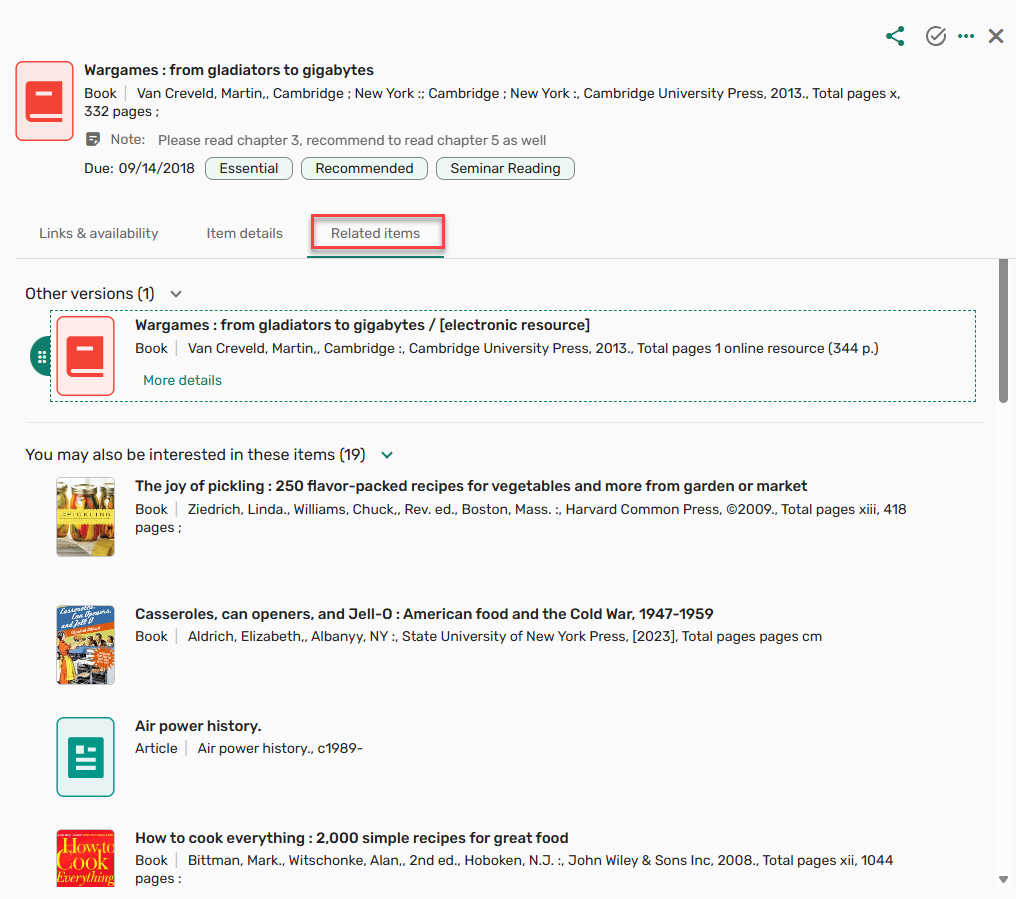Click How to Cook Everything cover thumbnail
Image resolution: width=1016 pixels, height=899 pixels.
tap(86, 858)
